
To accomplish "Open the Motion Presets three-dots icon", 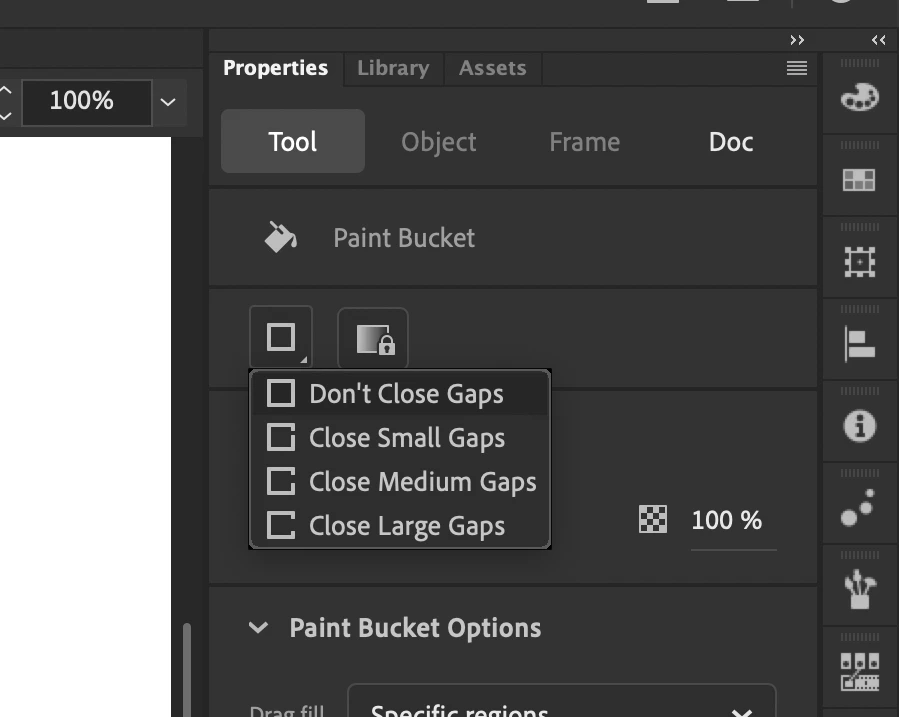I will click(x=858, y=507).
